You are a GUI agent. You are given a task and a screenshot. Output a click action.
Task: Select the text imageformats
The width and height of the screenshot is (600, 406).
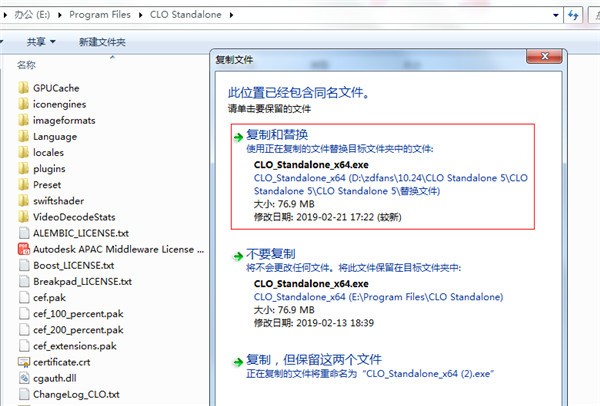[x=64, y=120]
